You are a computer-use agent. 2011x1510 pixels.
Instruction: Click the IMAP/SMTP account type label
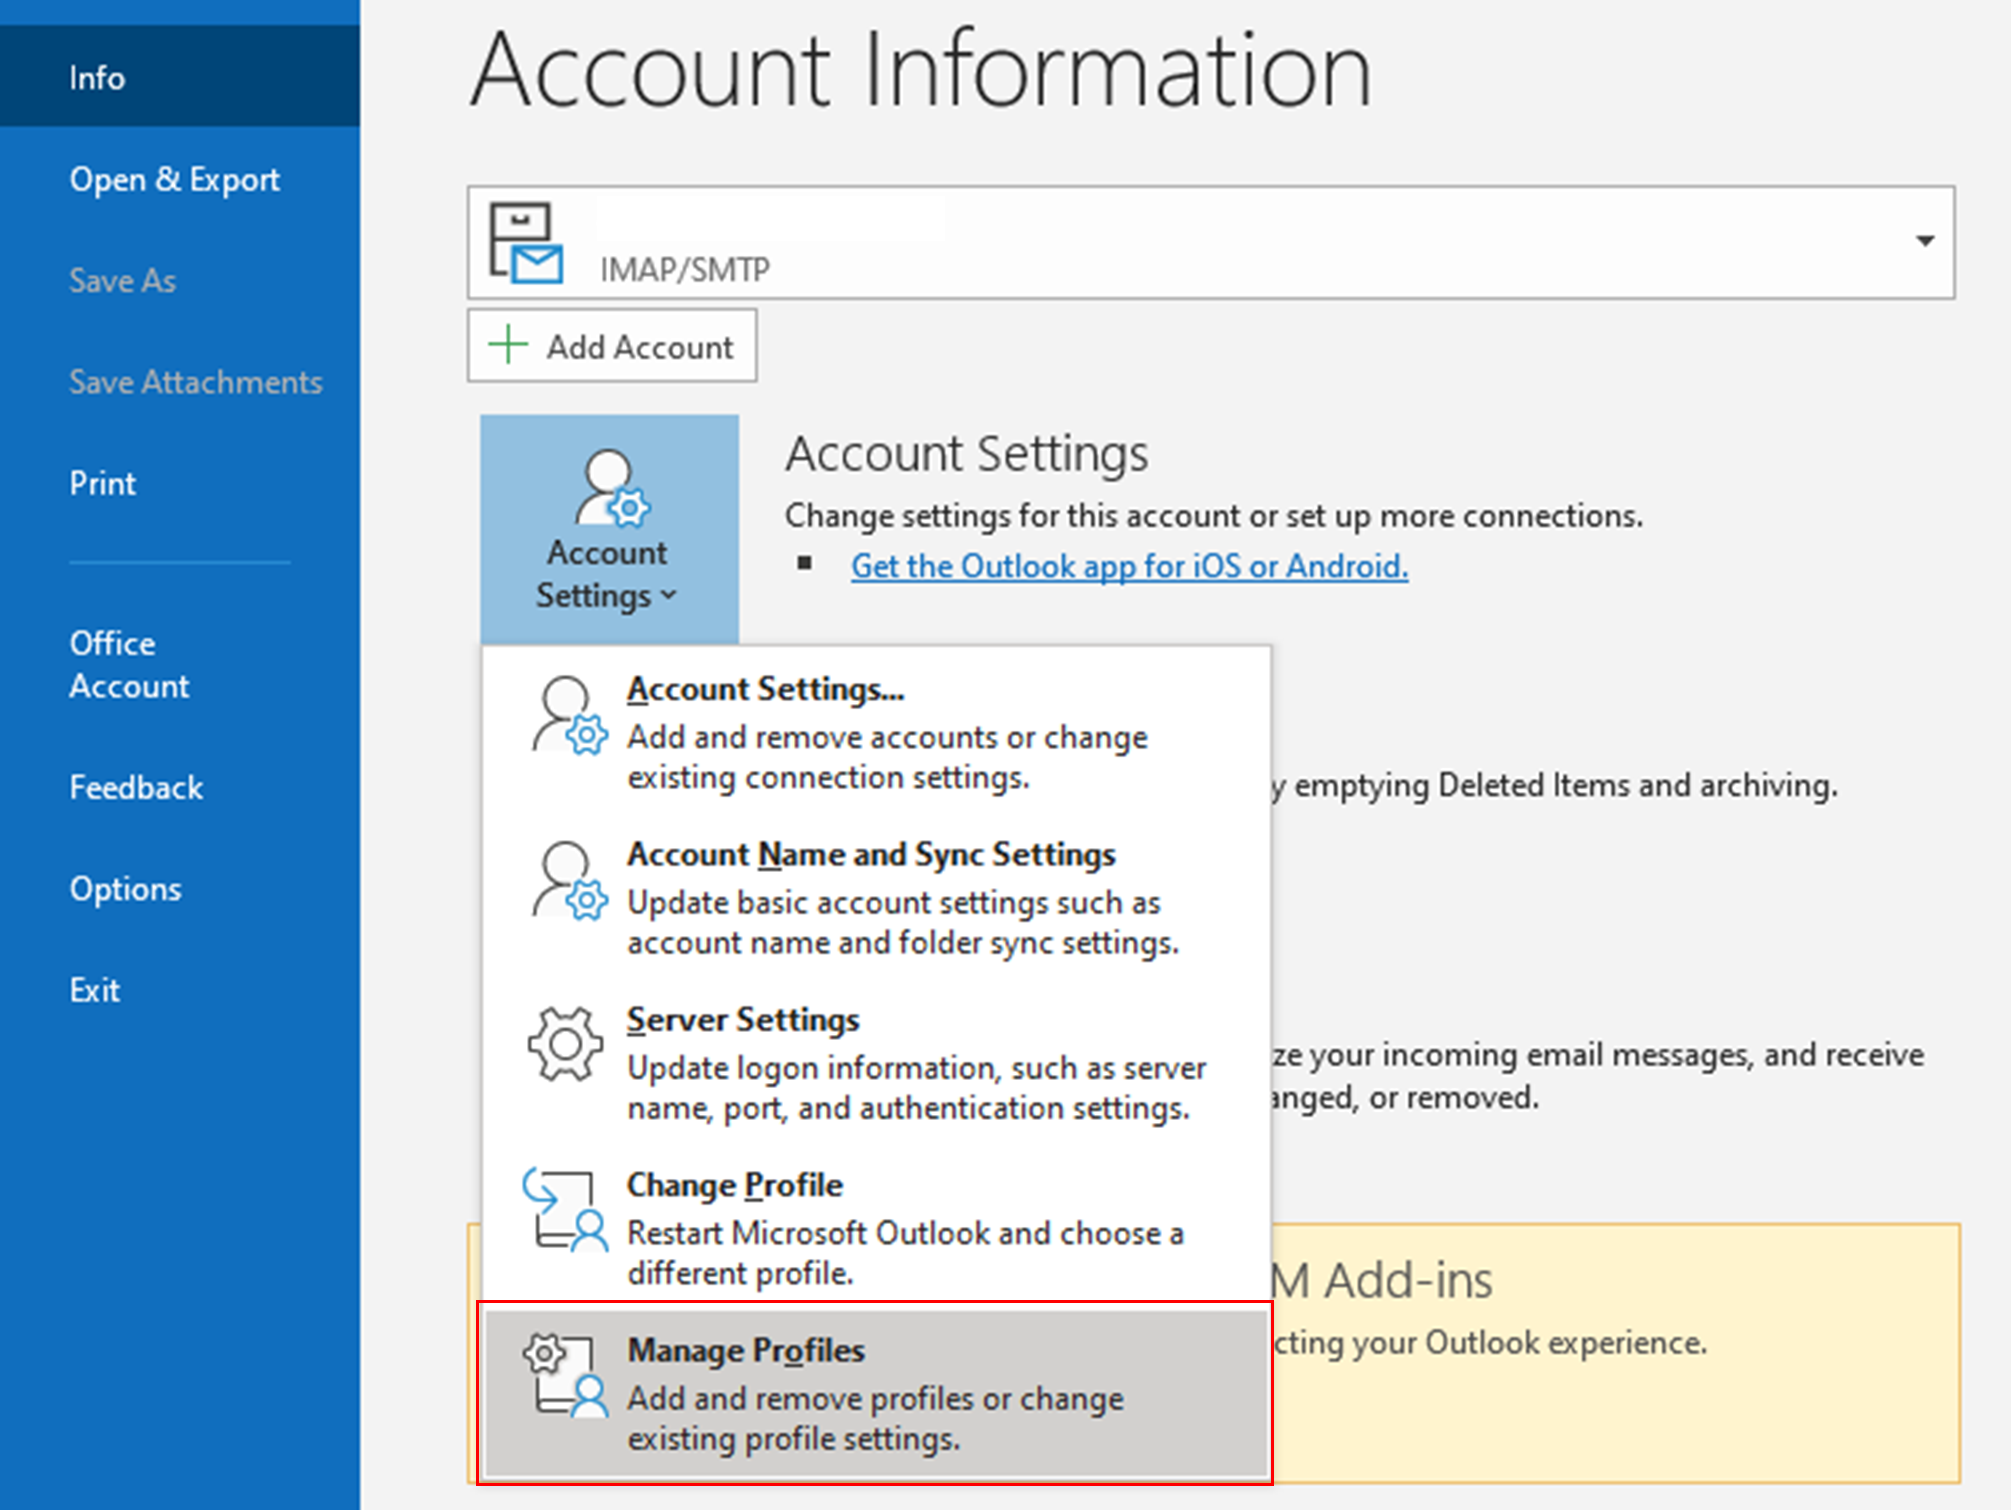click(x=685, y=269)
